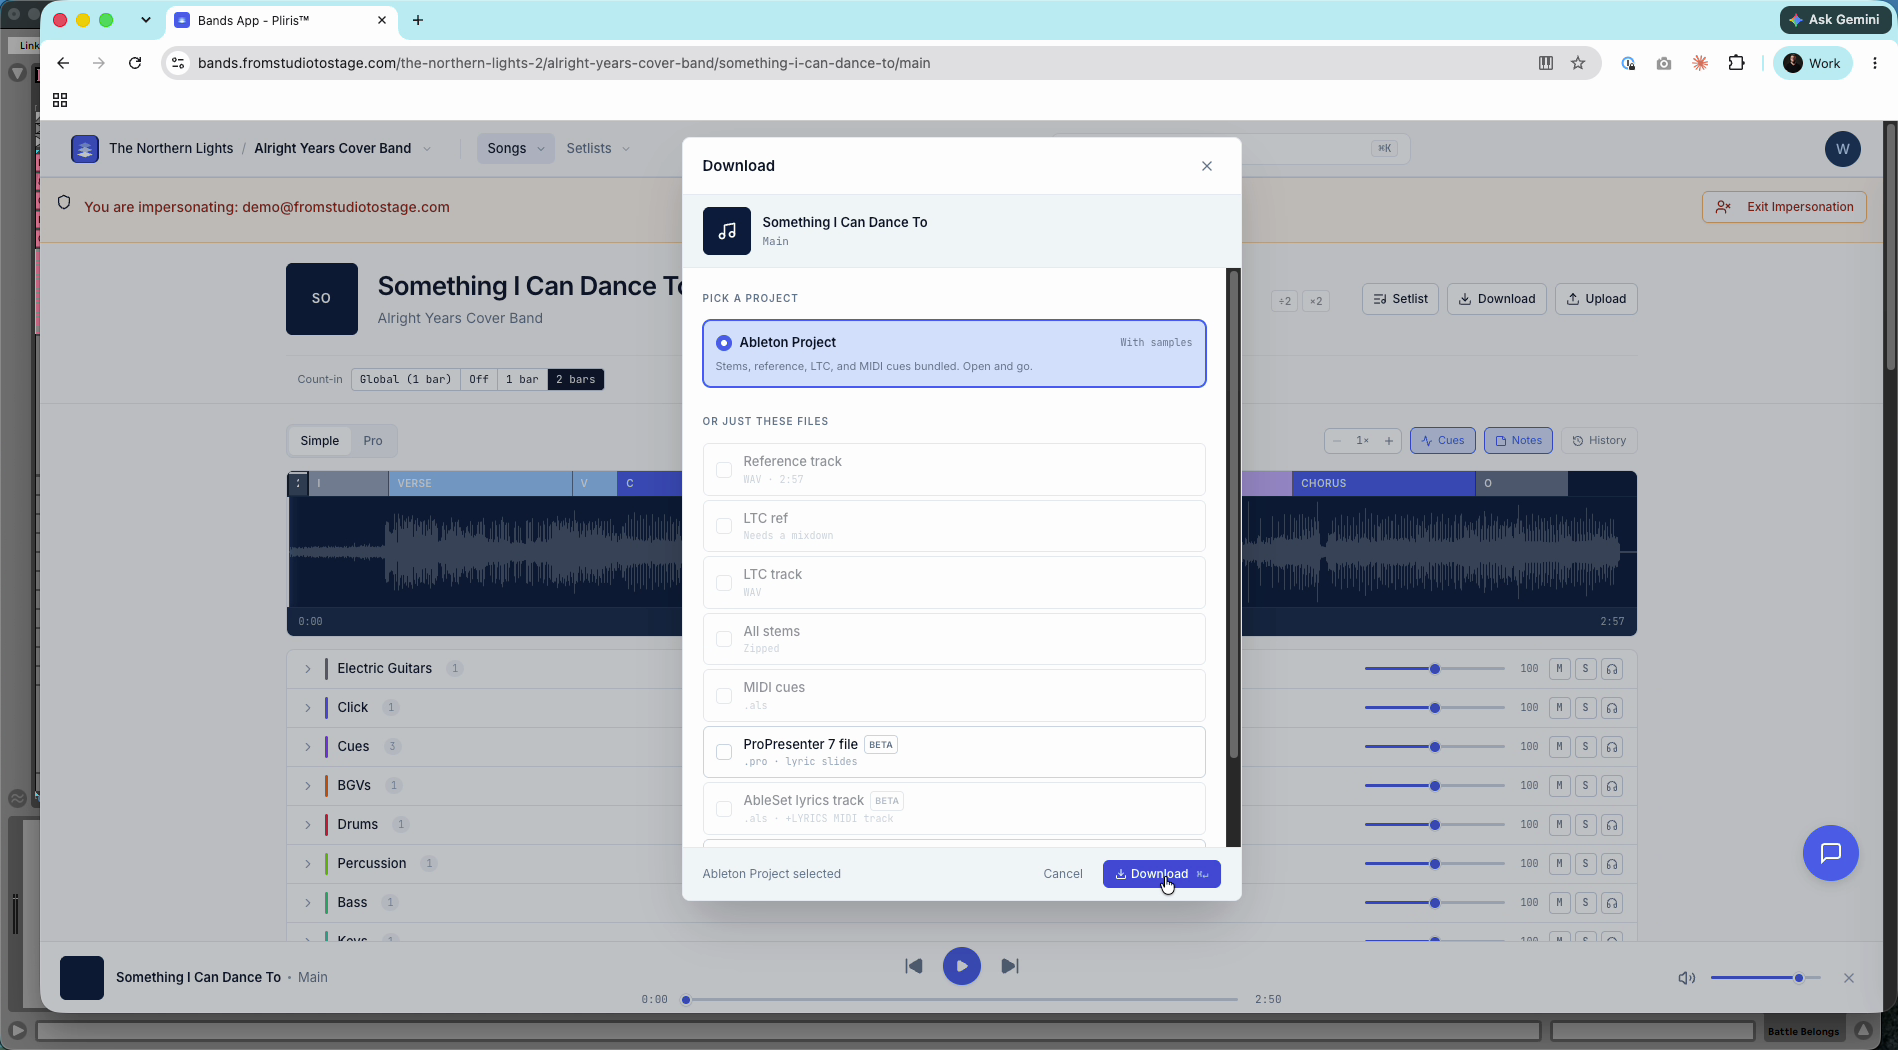The height and width of the screenshot is (1050, 1898).
Task: Mute the BGVs track
Action: pyautogui.click(x=1559, y=786)
